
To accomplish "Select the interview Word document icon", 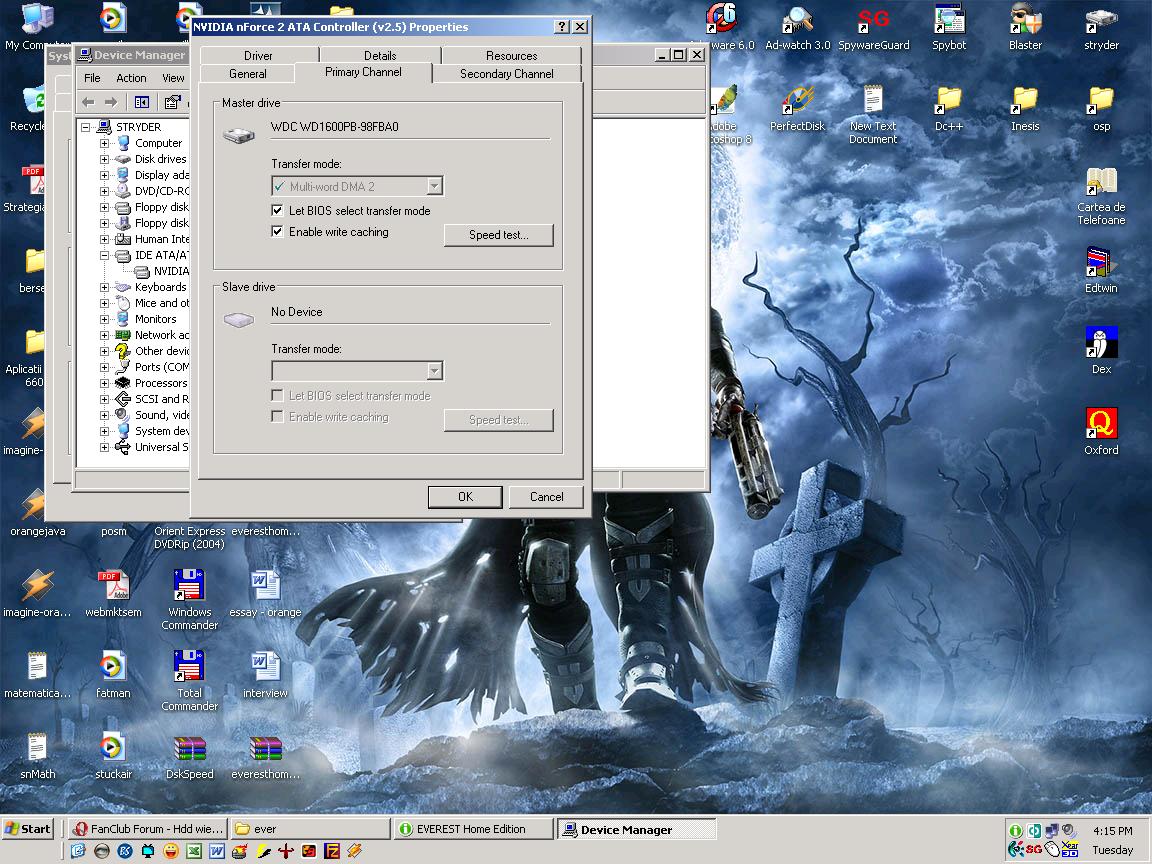I will [265, 674].
